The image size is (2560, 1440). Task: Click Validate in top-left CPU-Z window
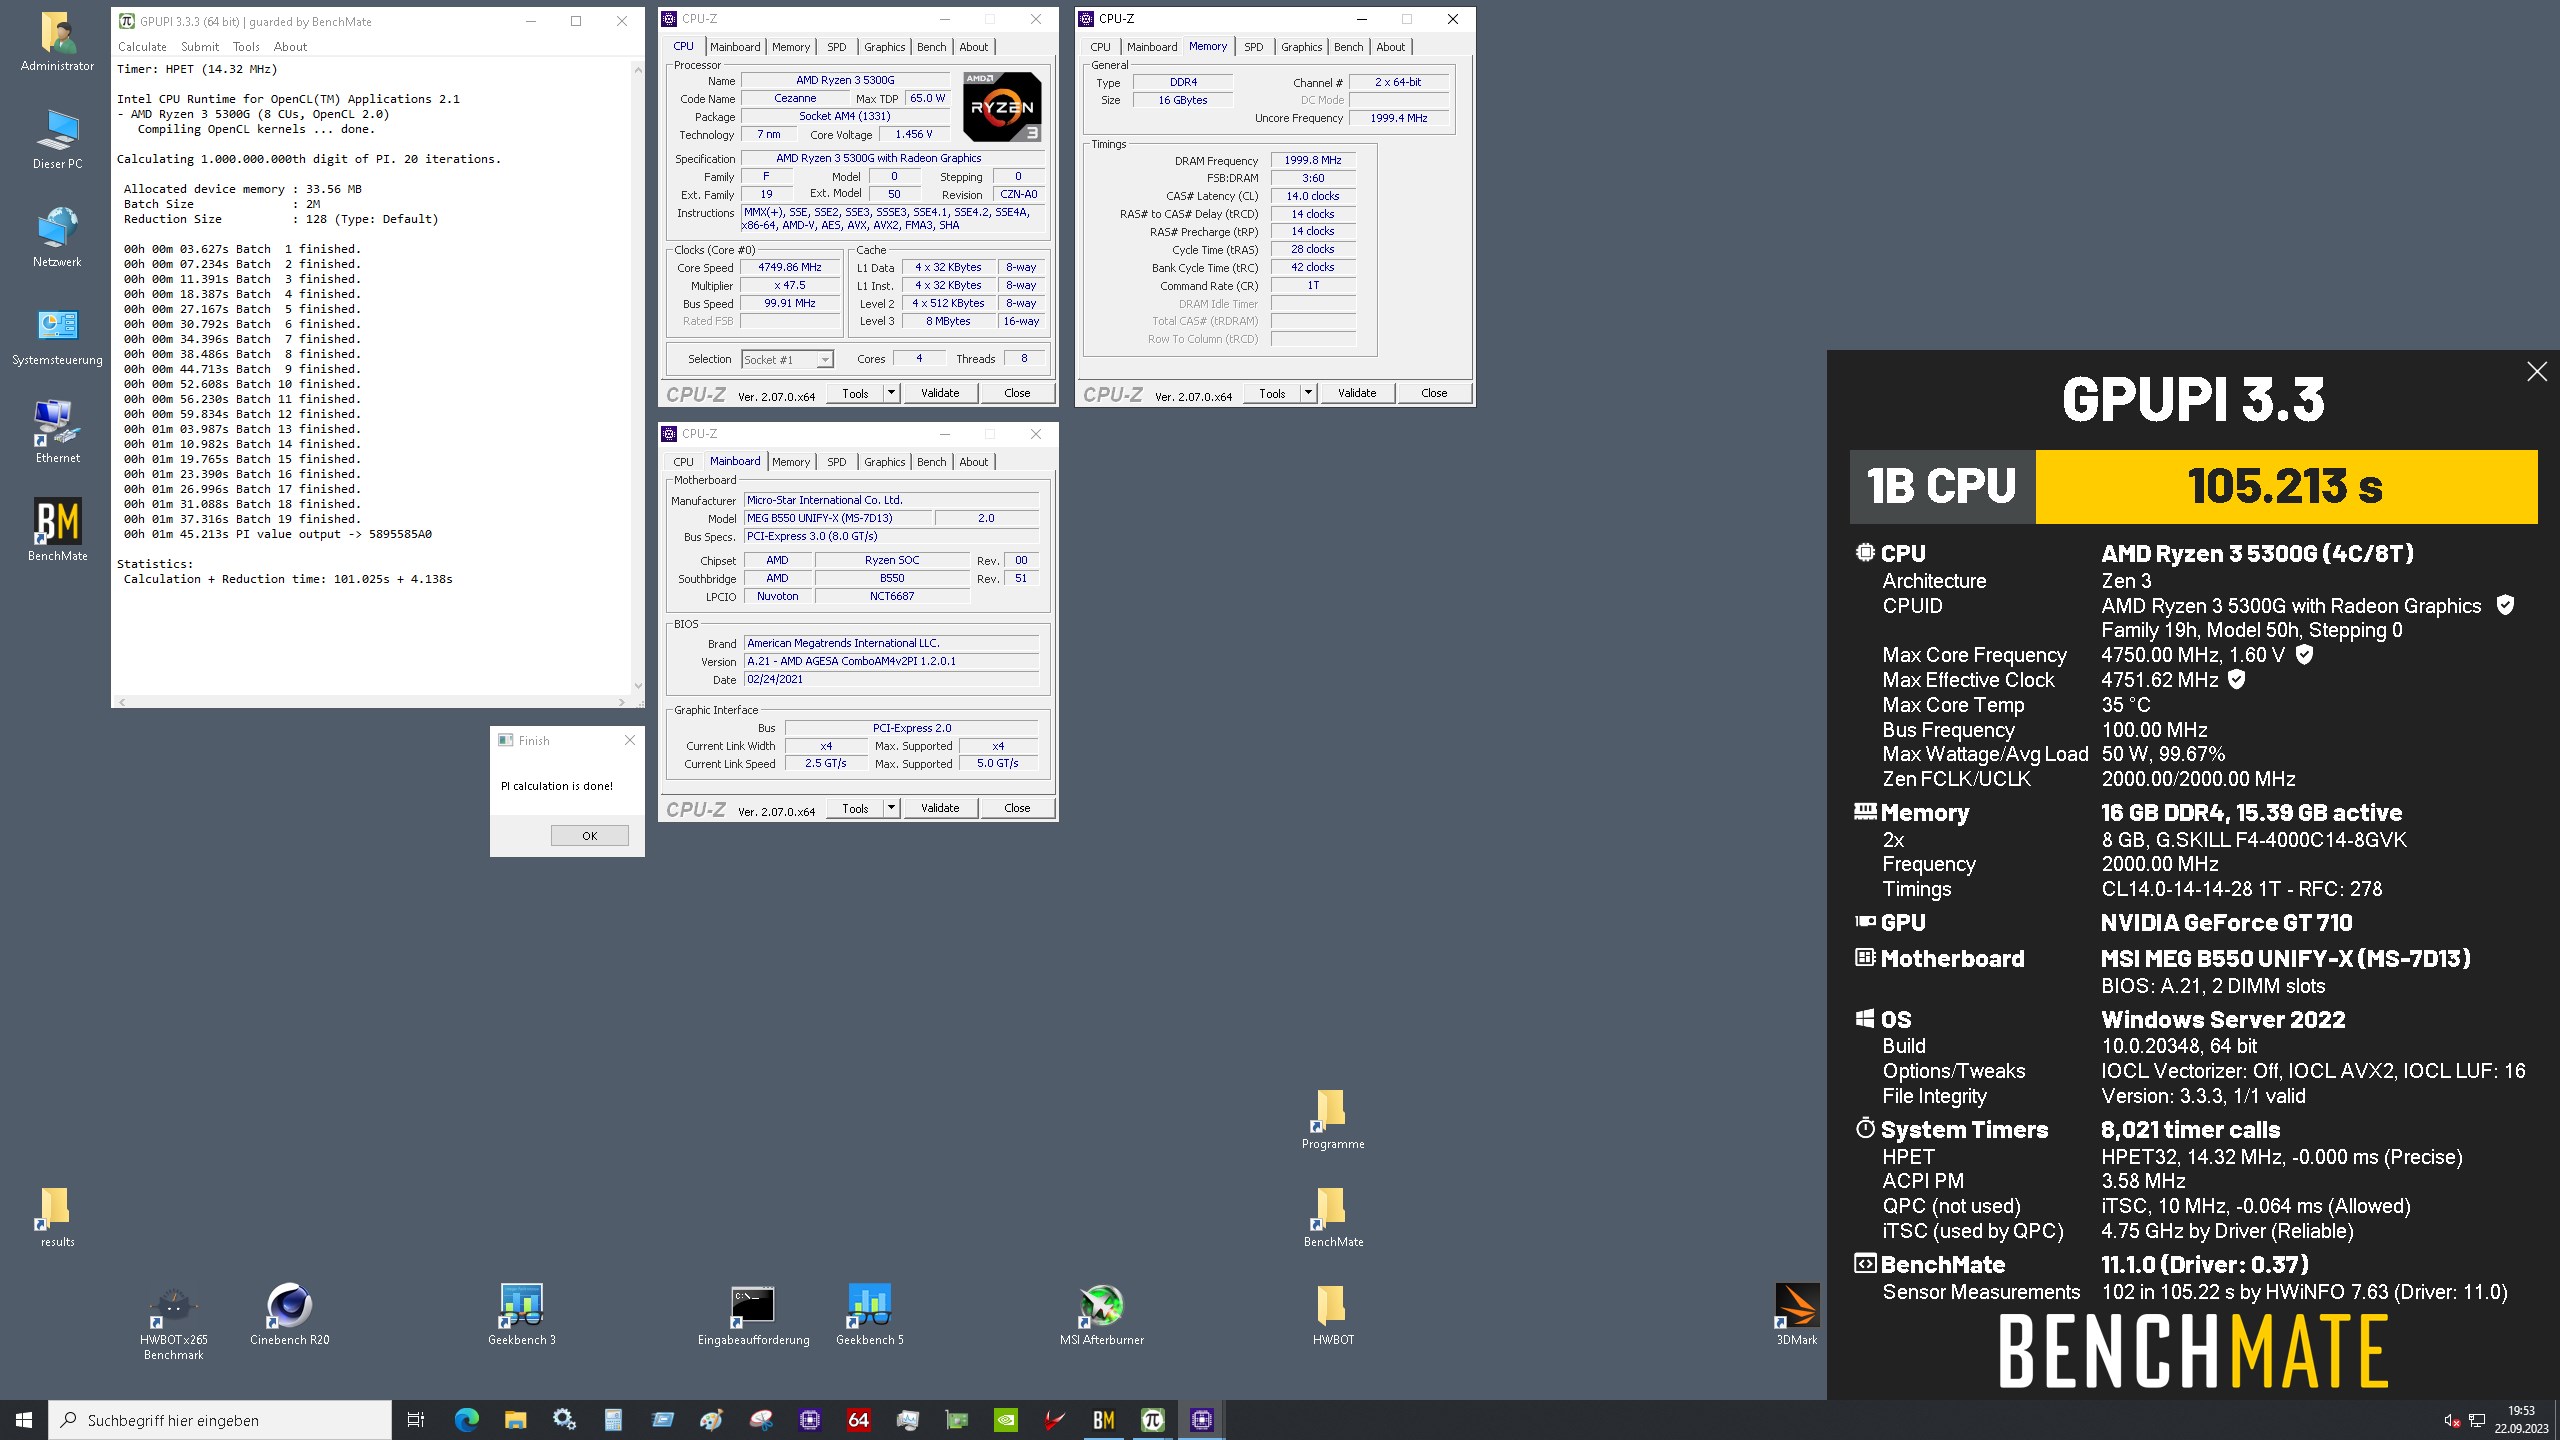(939, 393)
